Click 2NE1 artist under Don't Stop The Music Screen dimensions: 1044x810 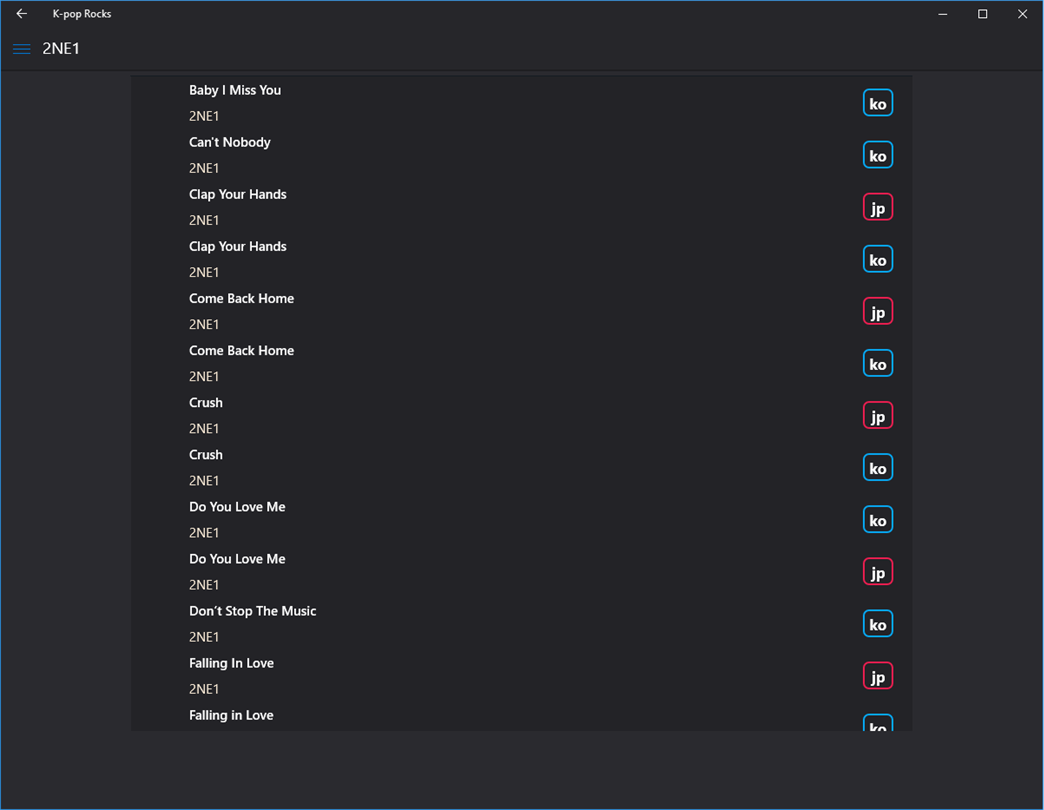[204, 637]
